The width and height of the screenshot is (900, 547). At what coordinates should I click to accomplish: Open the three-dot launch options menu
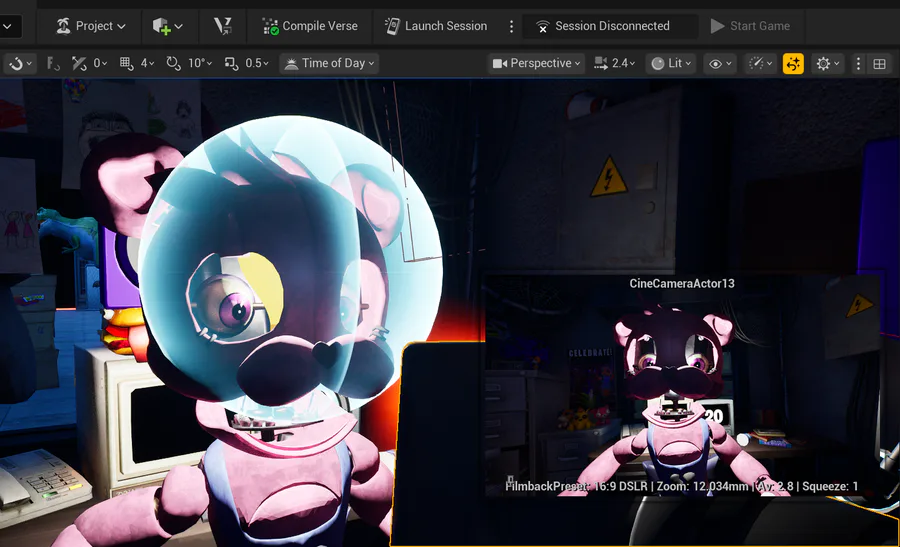[511, 26]
